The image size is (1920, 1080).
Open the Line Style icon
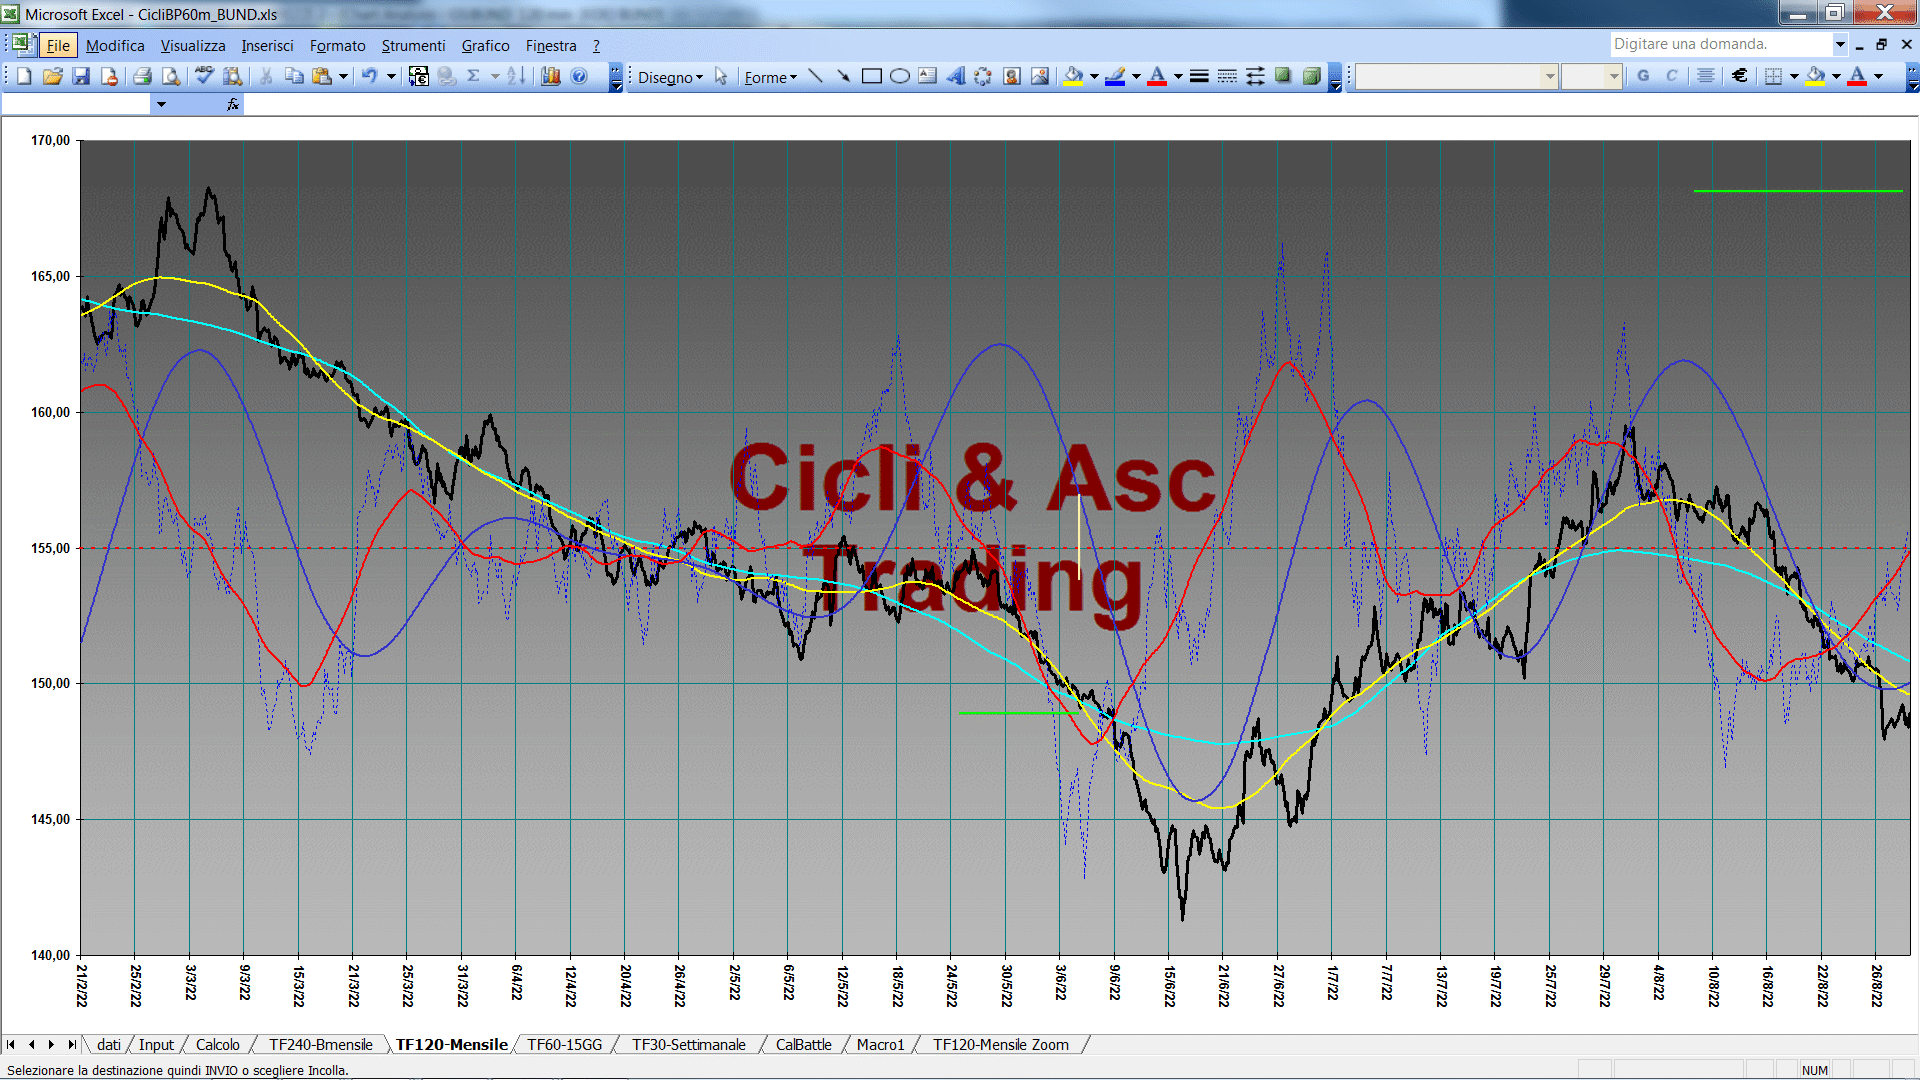1199,76
